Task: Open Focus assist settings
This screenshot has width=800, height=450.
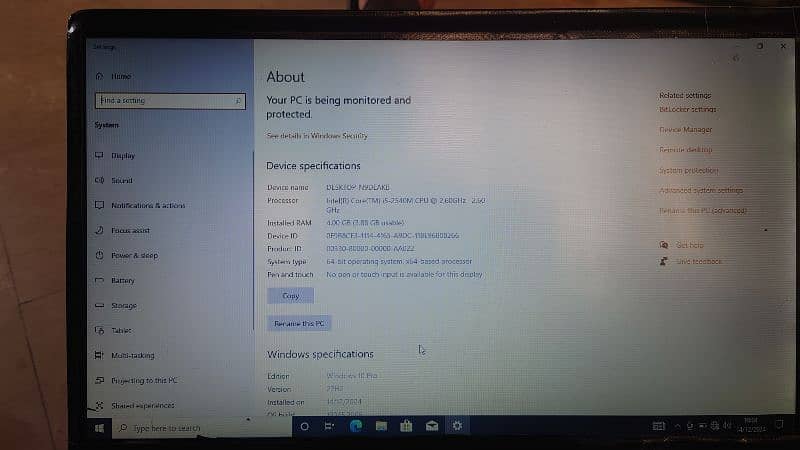Action: click(x=130, y=231)
